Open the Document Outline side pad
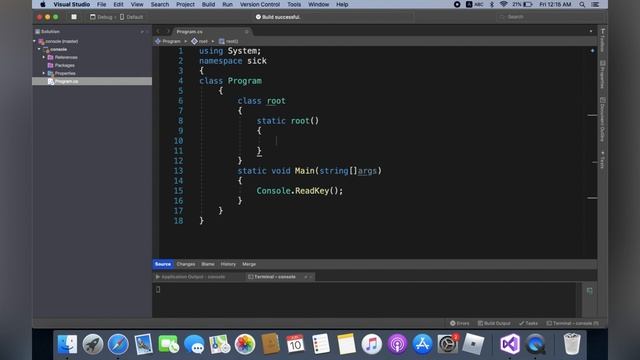The height and width of the screenshot is (360, 640). coord(602,119)
